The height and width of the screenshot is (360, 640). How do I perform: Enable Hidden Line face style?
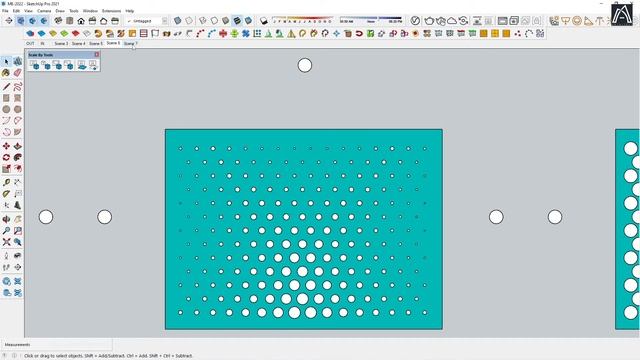[214, 20]
